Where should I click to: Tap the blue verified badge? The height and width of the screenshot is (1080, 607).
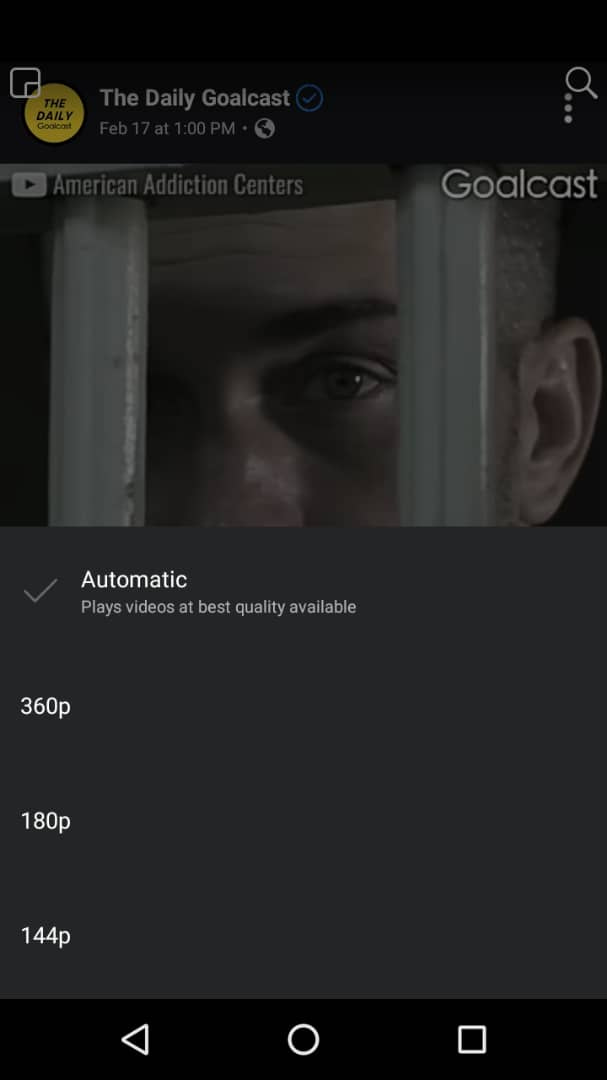click(309, 98)
